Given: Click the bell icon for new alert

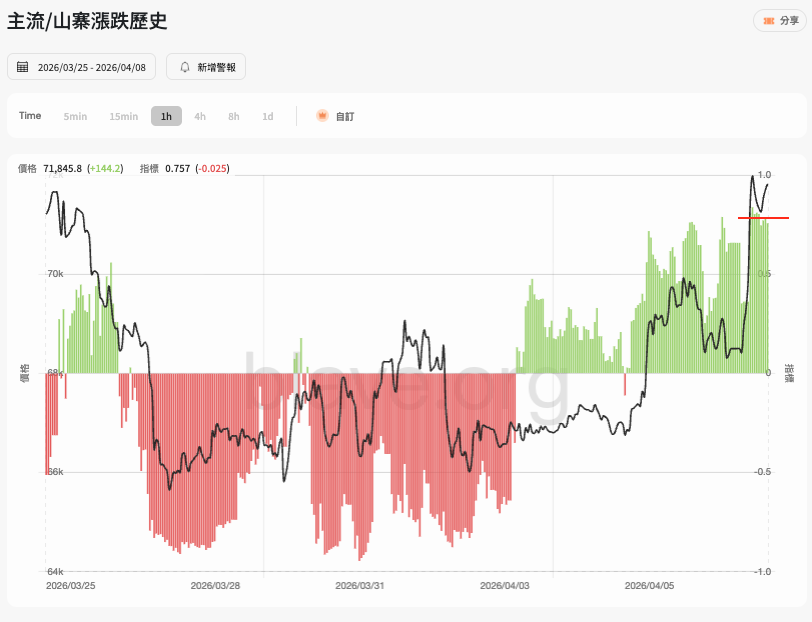Looking at the screenshot, I should click(x=185, y=67).
